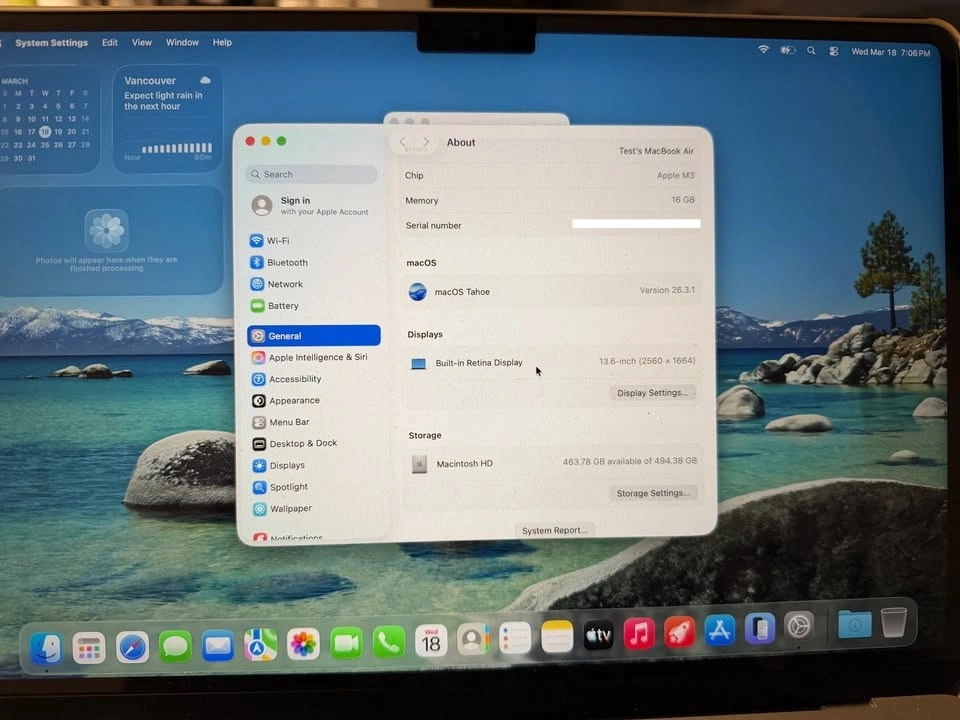
Task: Click the forward navigation chevron
Action: (426, 143)
